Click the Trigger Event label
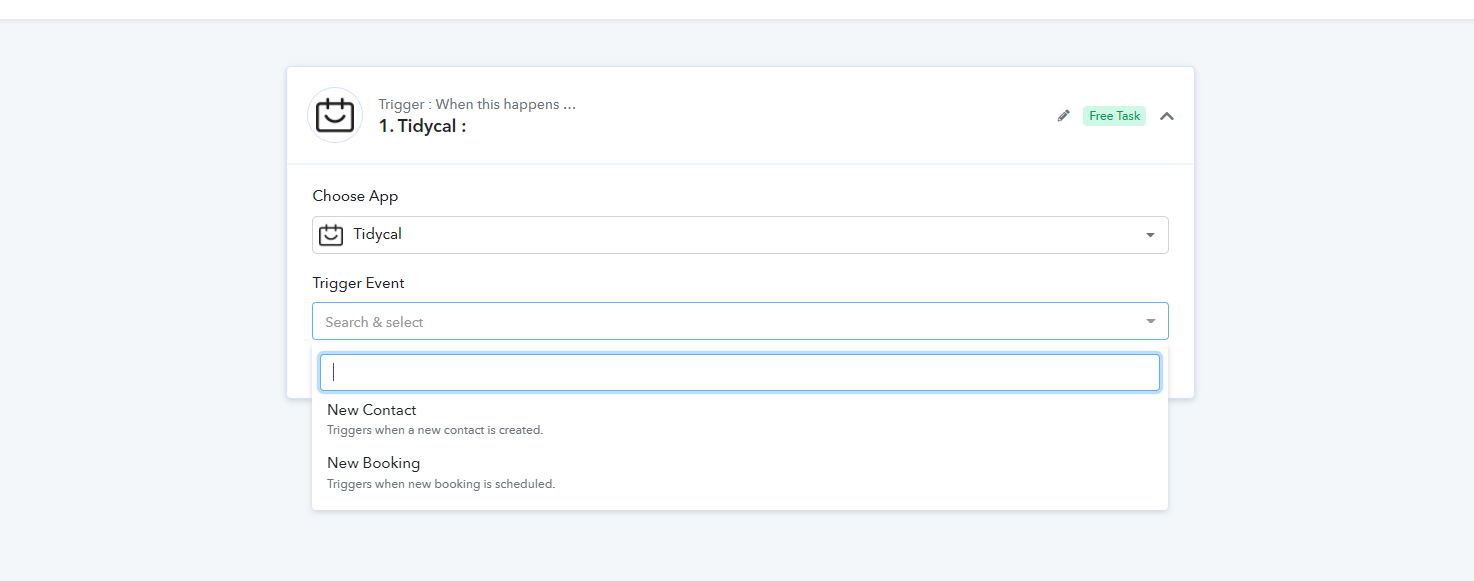 click(x=358, y=283)
